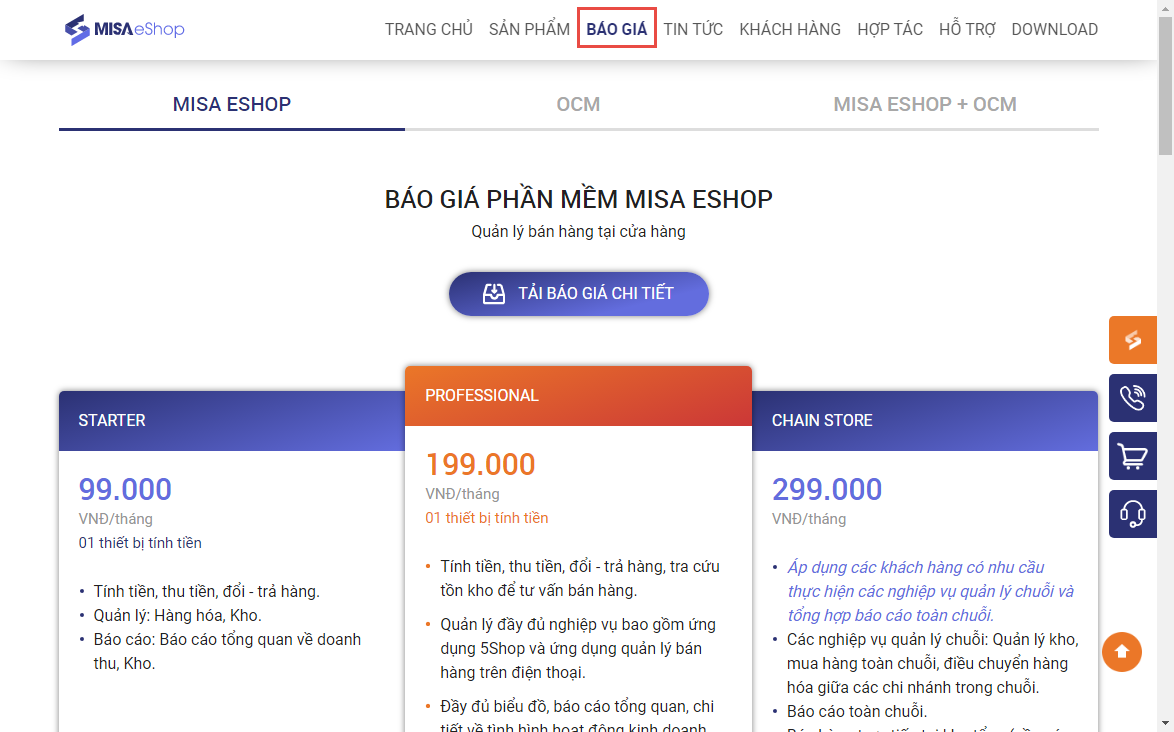Image resolution: width=1174 pixels, height=732 pixels.
Task: Click the orange '01 thiết bị tính tiền' text
Action: point(487,518)
